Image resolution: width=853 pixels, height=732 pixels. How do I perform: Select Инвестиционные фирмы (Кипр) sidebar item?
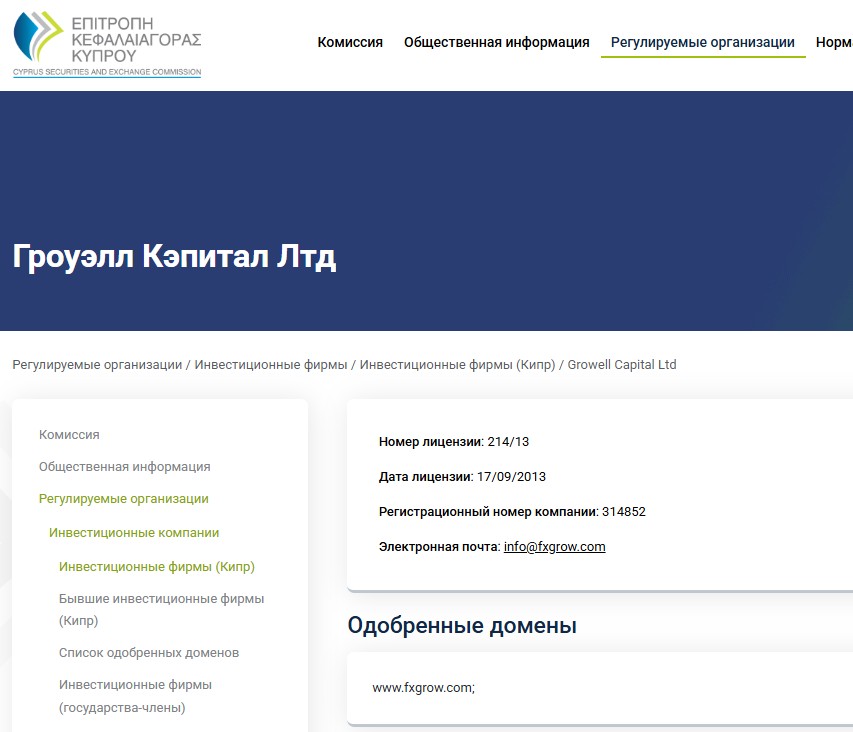click(157, 566)
